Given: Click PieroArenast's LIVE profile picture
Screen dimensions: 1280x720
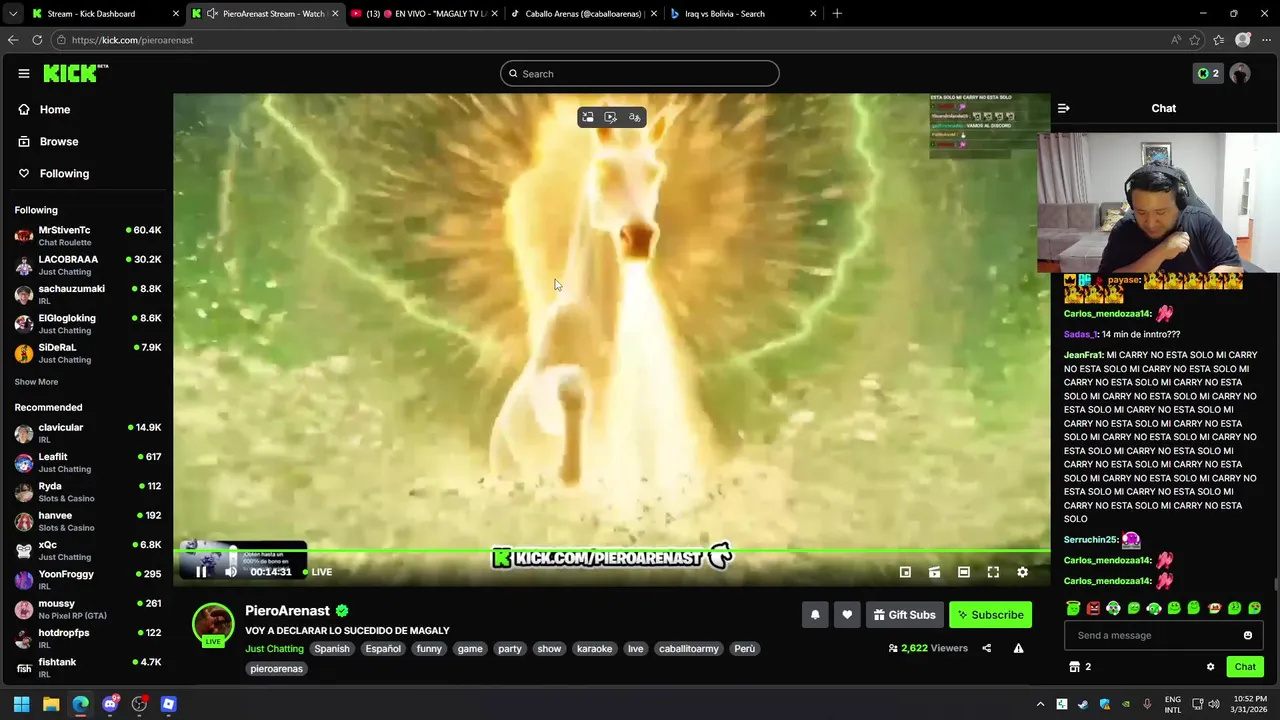Looking at the screenshot, I should [x=213, y=625].
